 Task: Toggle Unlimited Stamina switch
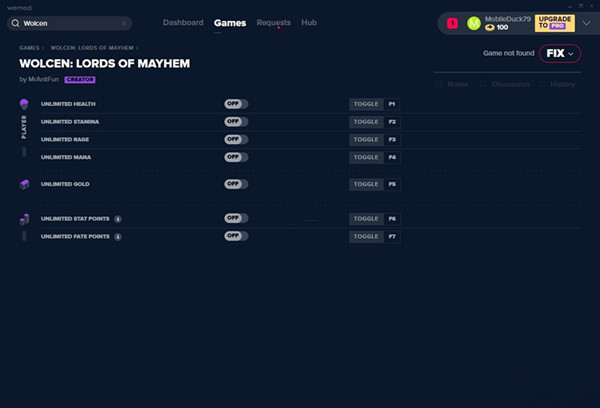[236, 121]
